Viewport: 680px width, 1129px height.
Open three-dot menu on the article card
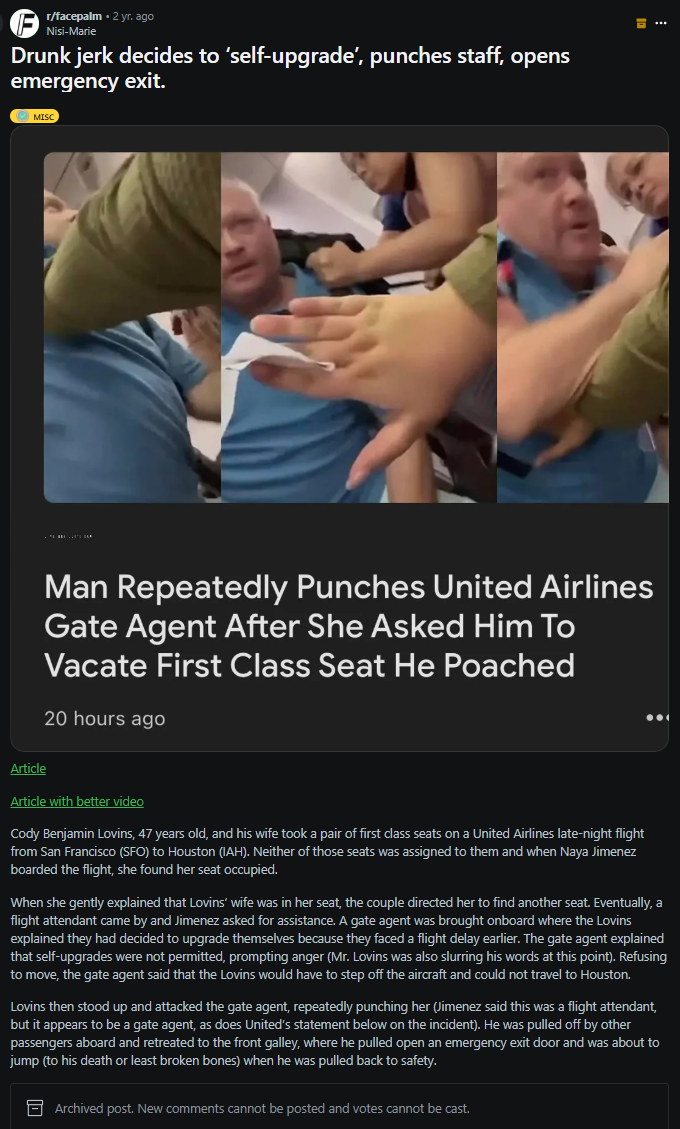pos(658,718)
